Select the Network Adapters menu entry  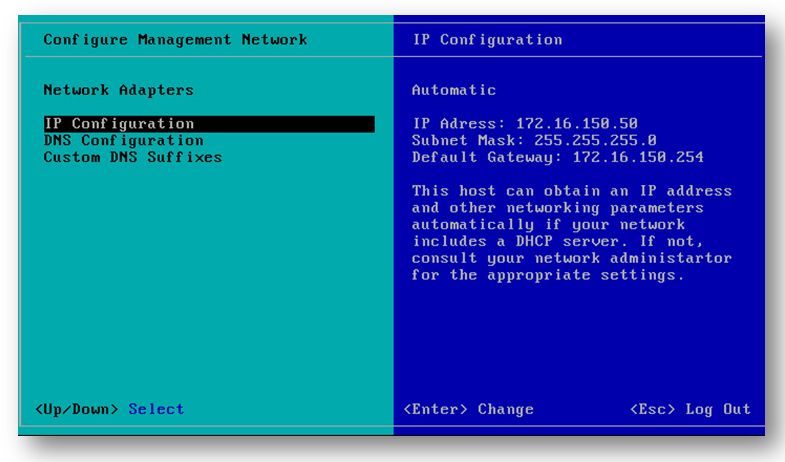[118, 90]
